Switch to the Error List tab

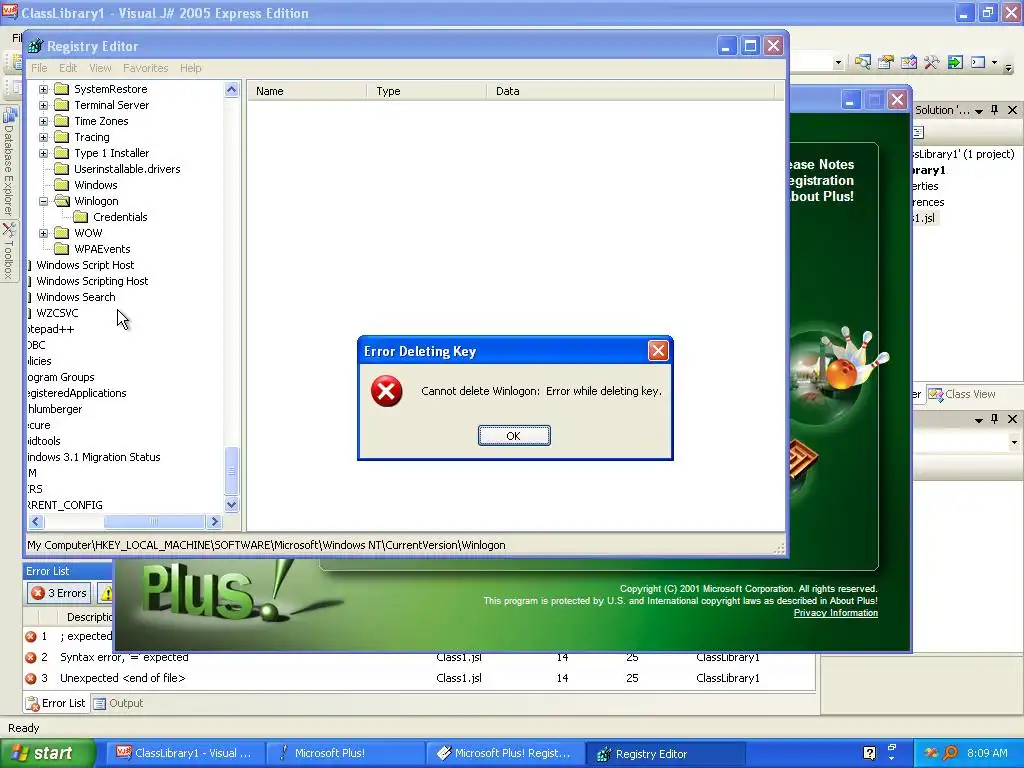click(x=56, y=703)
